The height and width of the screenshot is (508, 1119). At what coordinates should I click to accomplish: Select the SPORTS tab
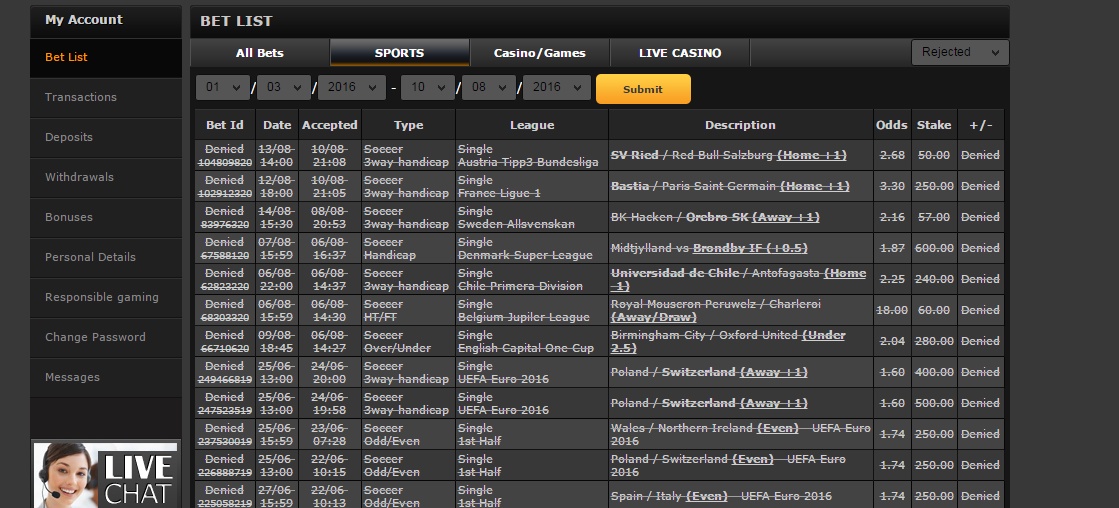click(400, 53)
